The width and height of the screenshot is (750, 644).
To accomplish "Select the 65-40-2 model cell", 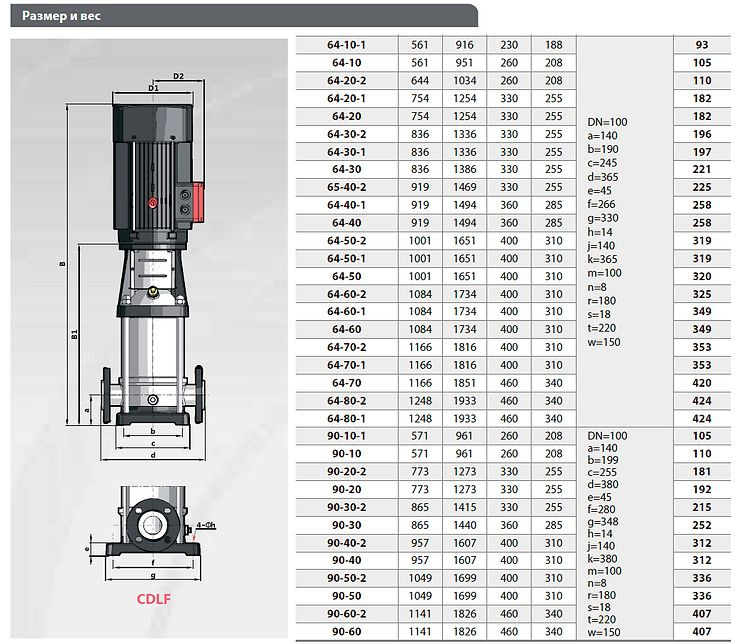I will [347, 185].
